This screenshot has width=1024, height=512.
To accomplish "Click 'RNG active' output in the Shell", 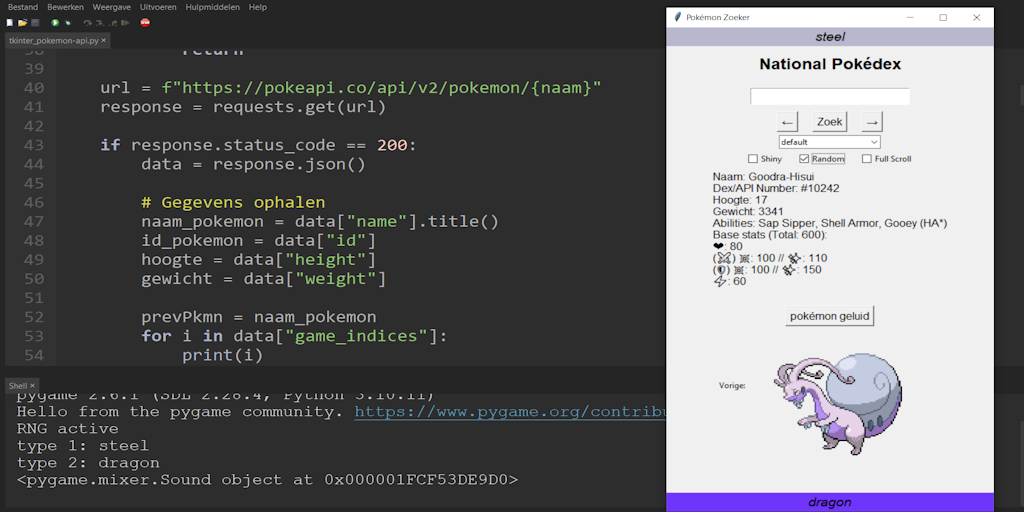I will tap(67, 429).
